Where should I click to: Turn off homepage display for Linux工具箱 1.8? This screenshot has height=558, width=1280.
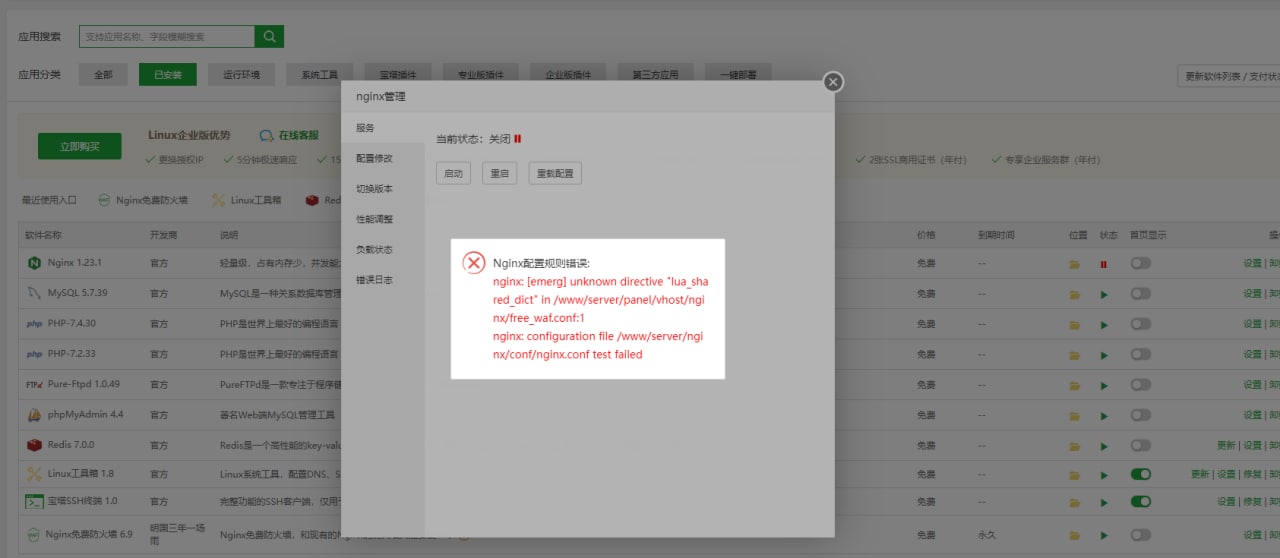(1140, 473)
